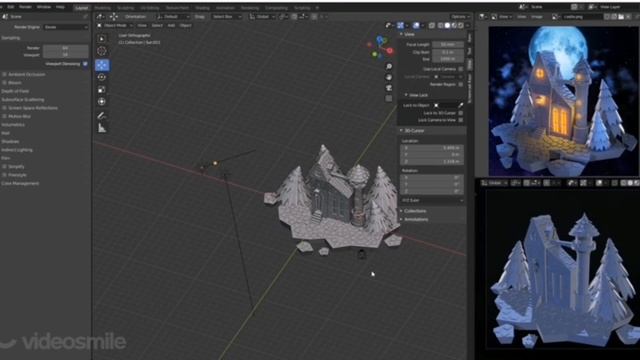640x360 pixels.
Task: Switch main viewport to material preview shading
Action: pyautogui.click(x=454, y=25)
